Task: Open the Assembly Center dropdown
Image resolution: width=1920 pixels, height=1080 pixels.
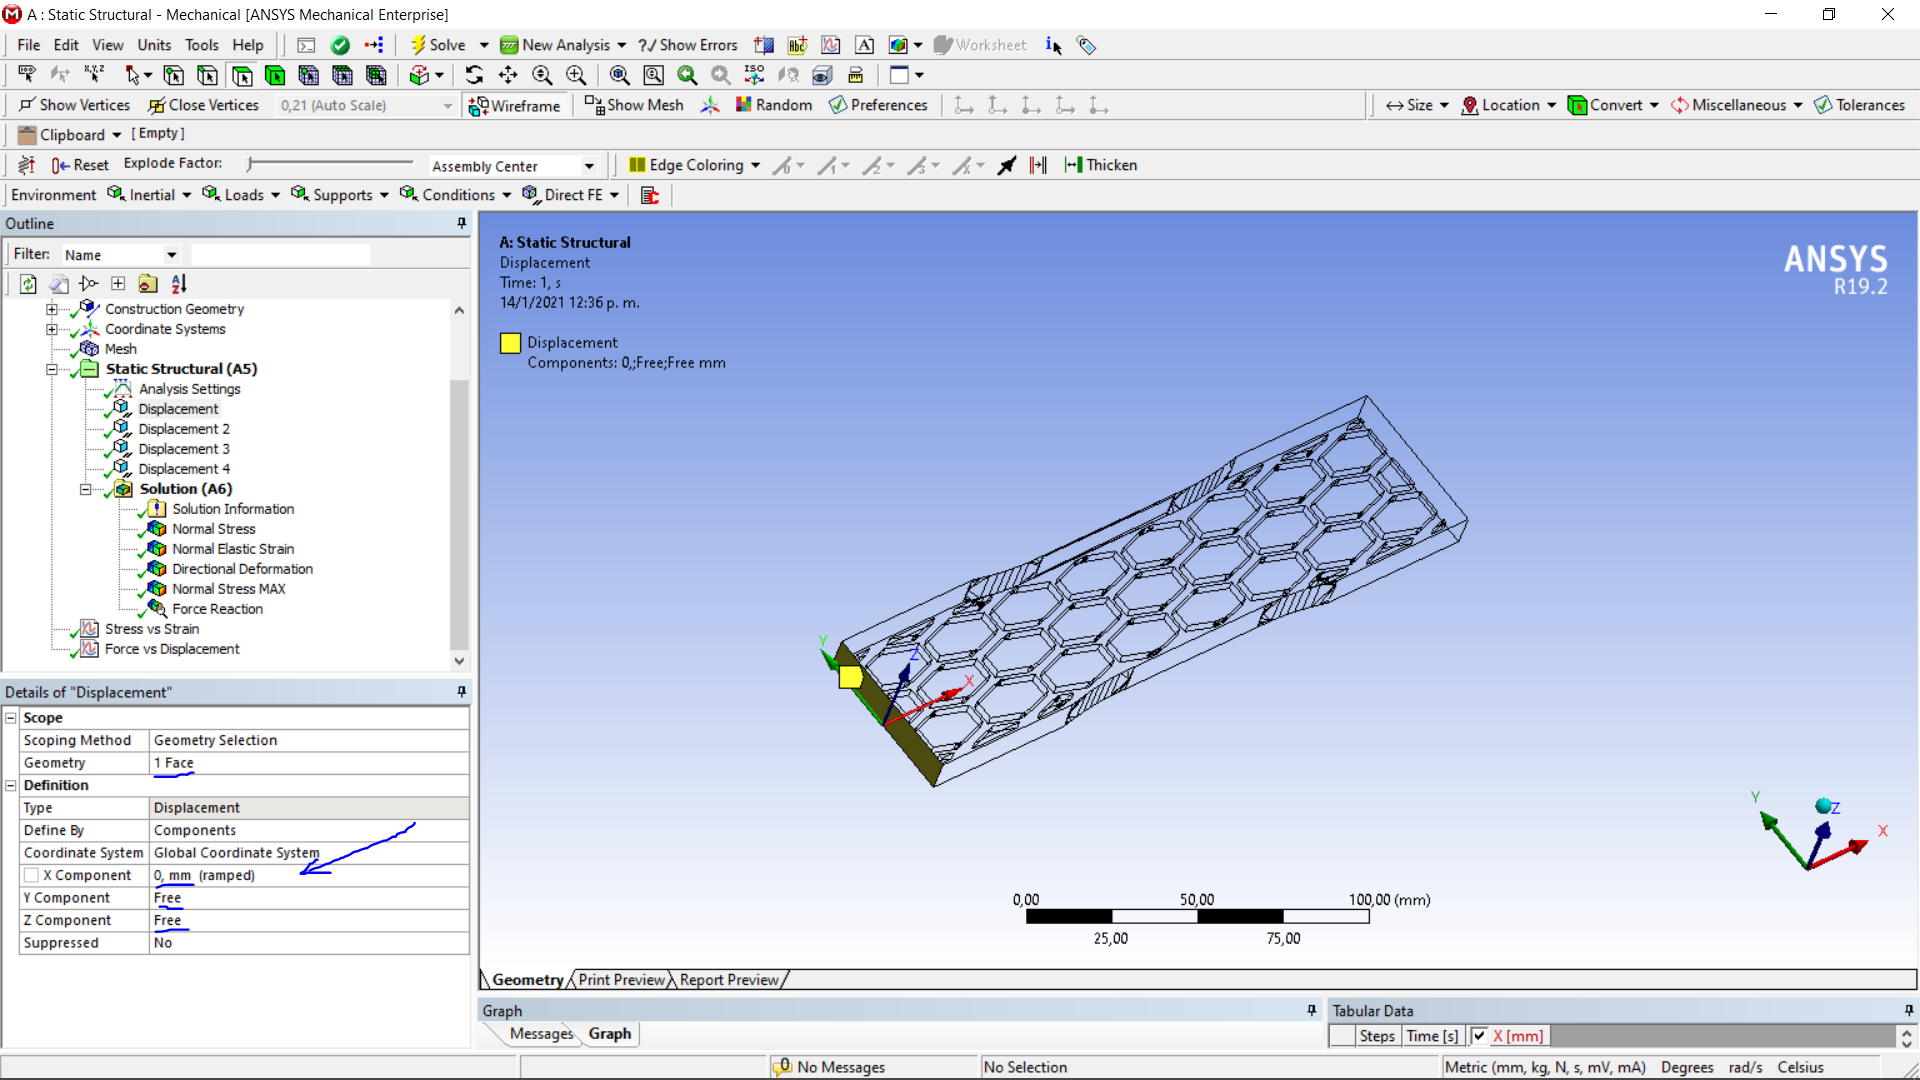Action: tap(589, 166)
